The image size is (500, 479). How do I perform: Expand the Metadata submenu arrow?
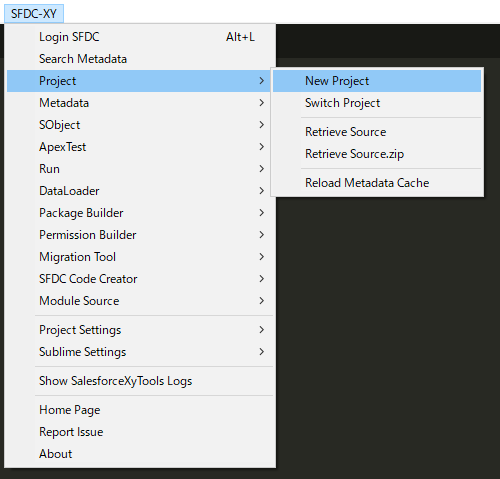(x=262, y=103)
